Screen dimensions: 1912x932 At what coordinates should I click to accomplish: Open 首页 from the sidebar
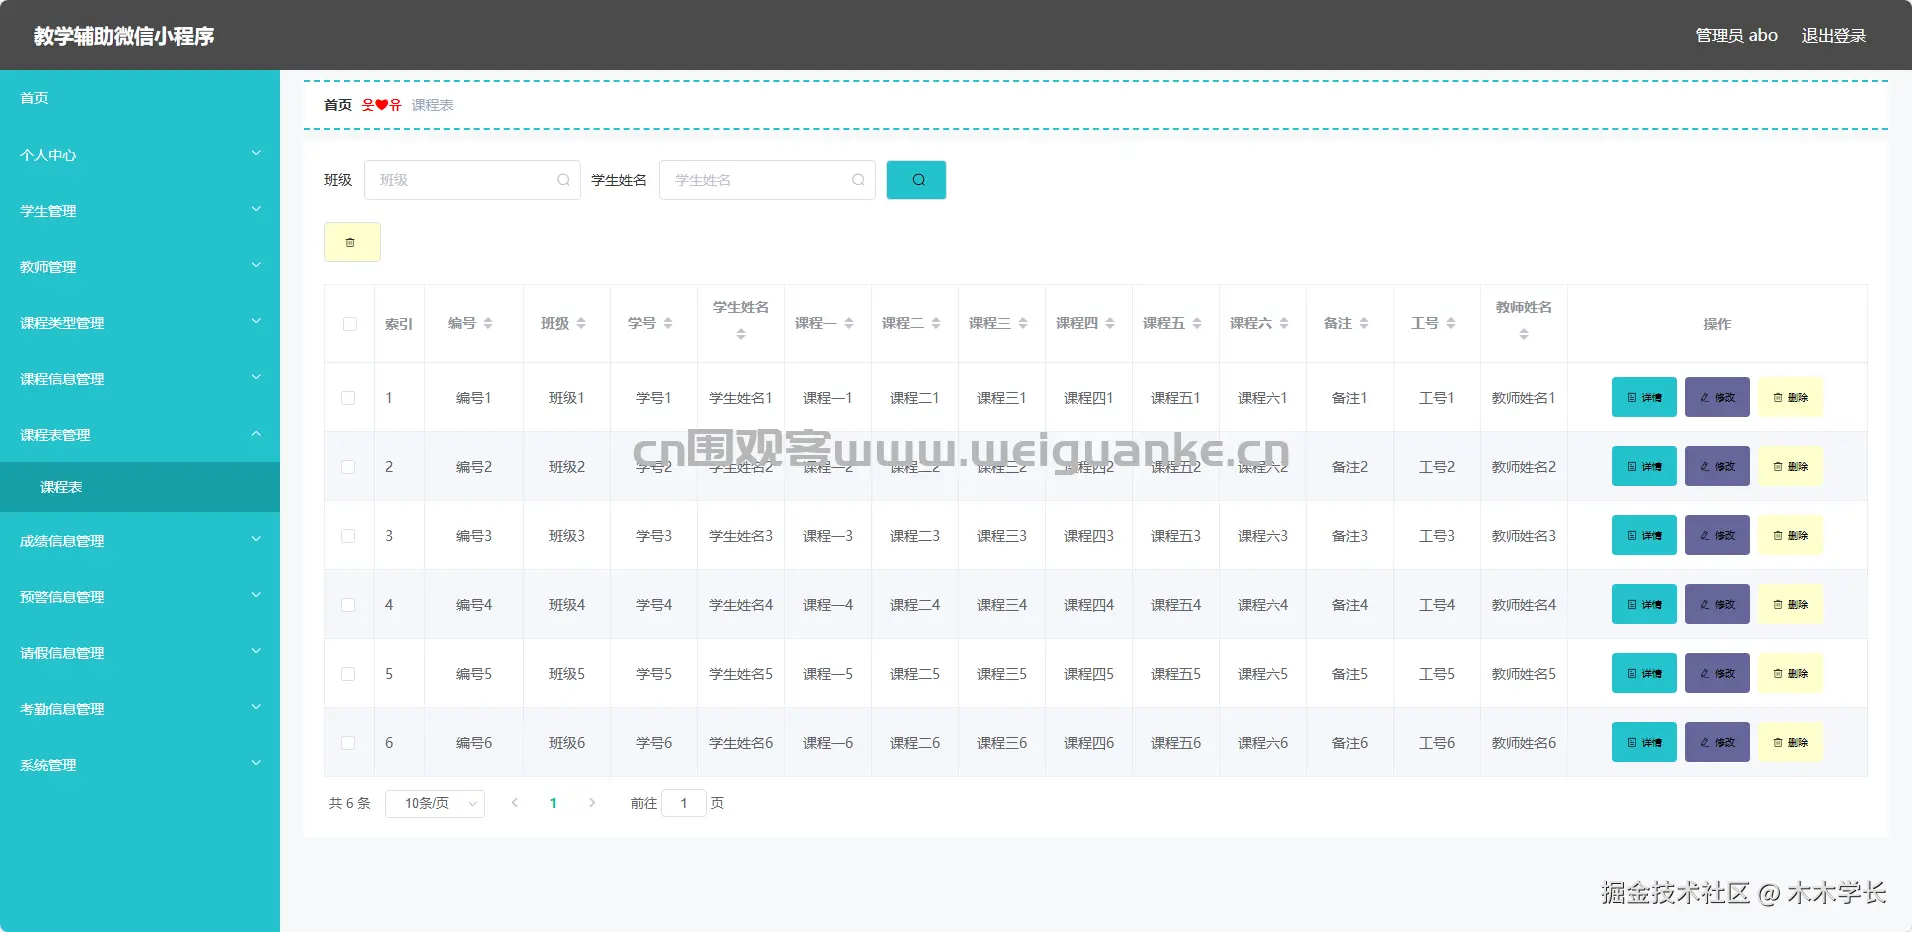(34, 97)
